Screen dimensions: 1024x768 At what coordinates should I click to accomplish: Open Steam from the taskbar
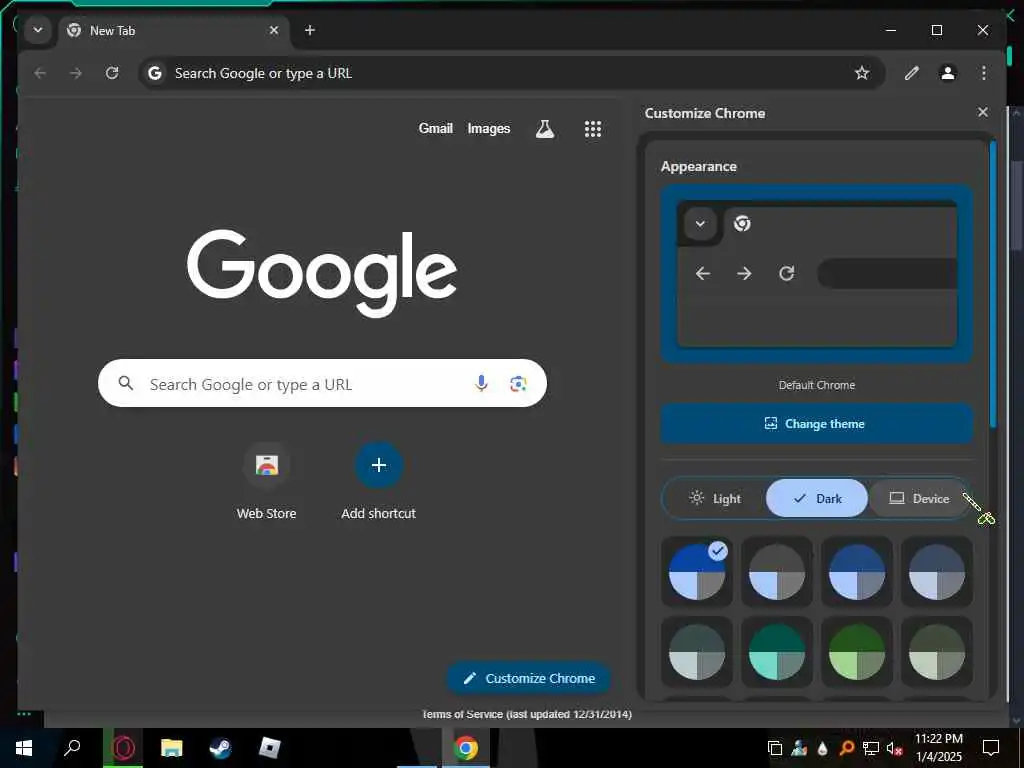click(x=220, y=748)
